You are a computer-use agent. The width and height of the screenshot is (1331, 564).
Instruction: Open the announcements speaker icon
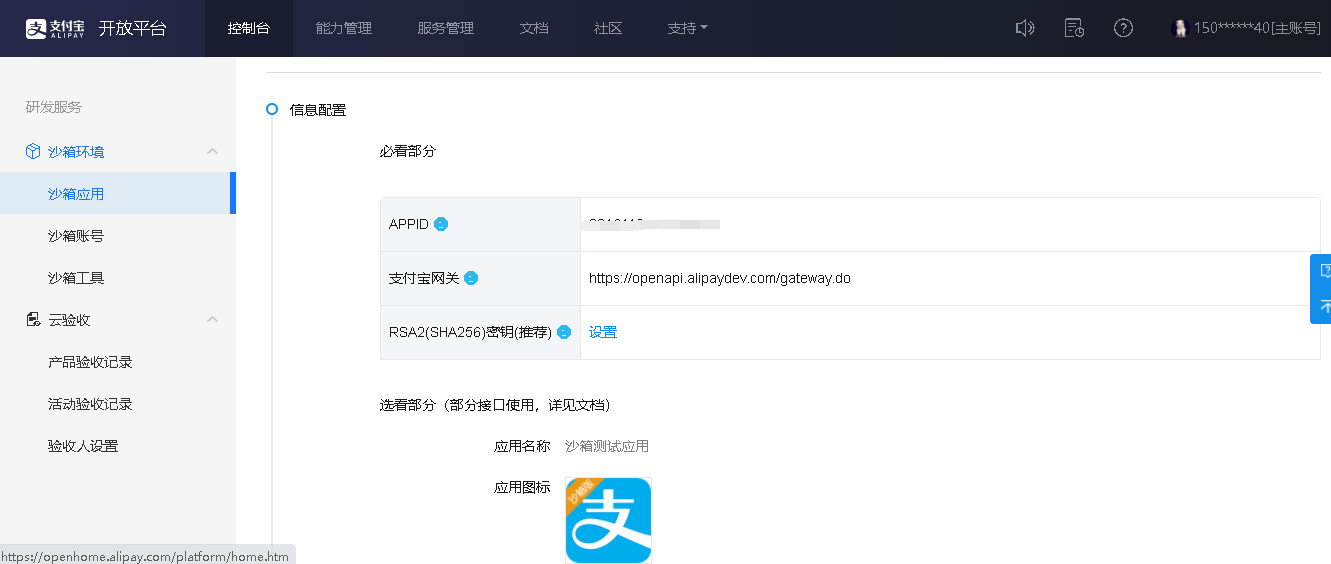tap(1024, 28)
